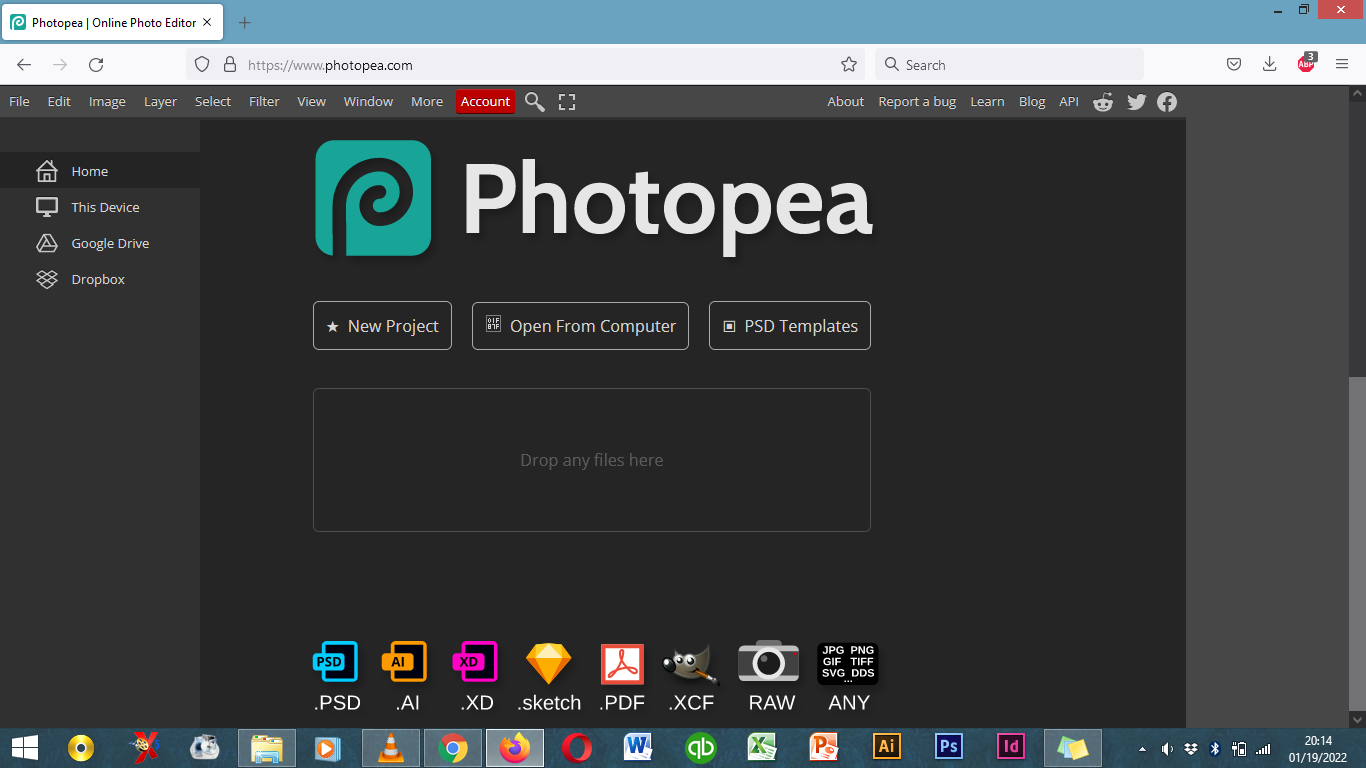Open the Image menu

(107, 102)
